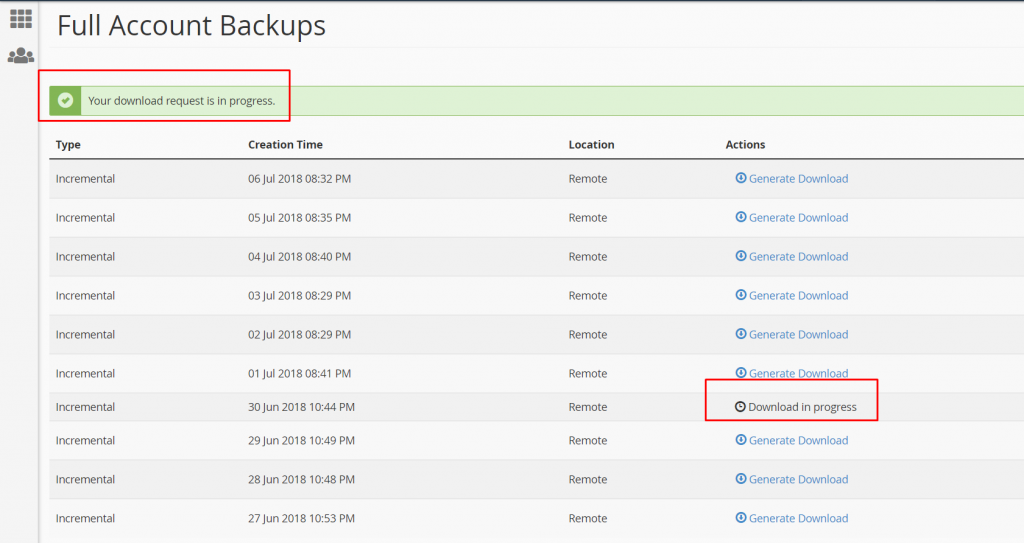The image size is (1024, 543).
Task: Click download icon for 04 Jul 2018 backup
Action: coord(741,257)
